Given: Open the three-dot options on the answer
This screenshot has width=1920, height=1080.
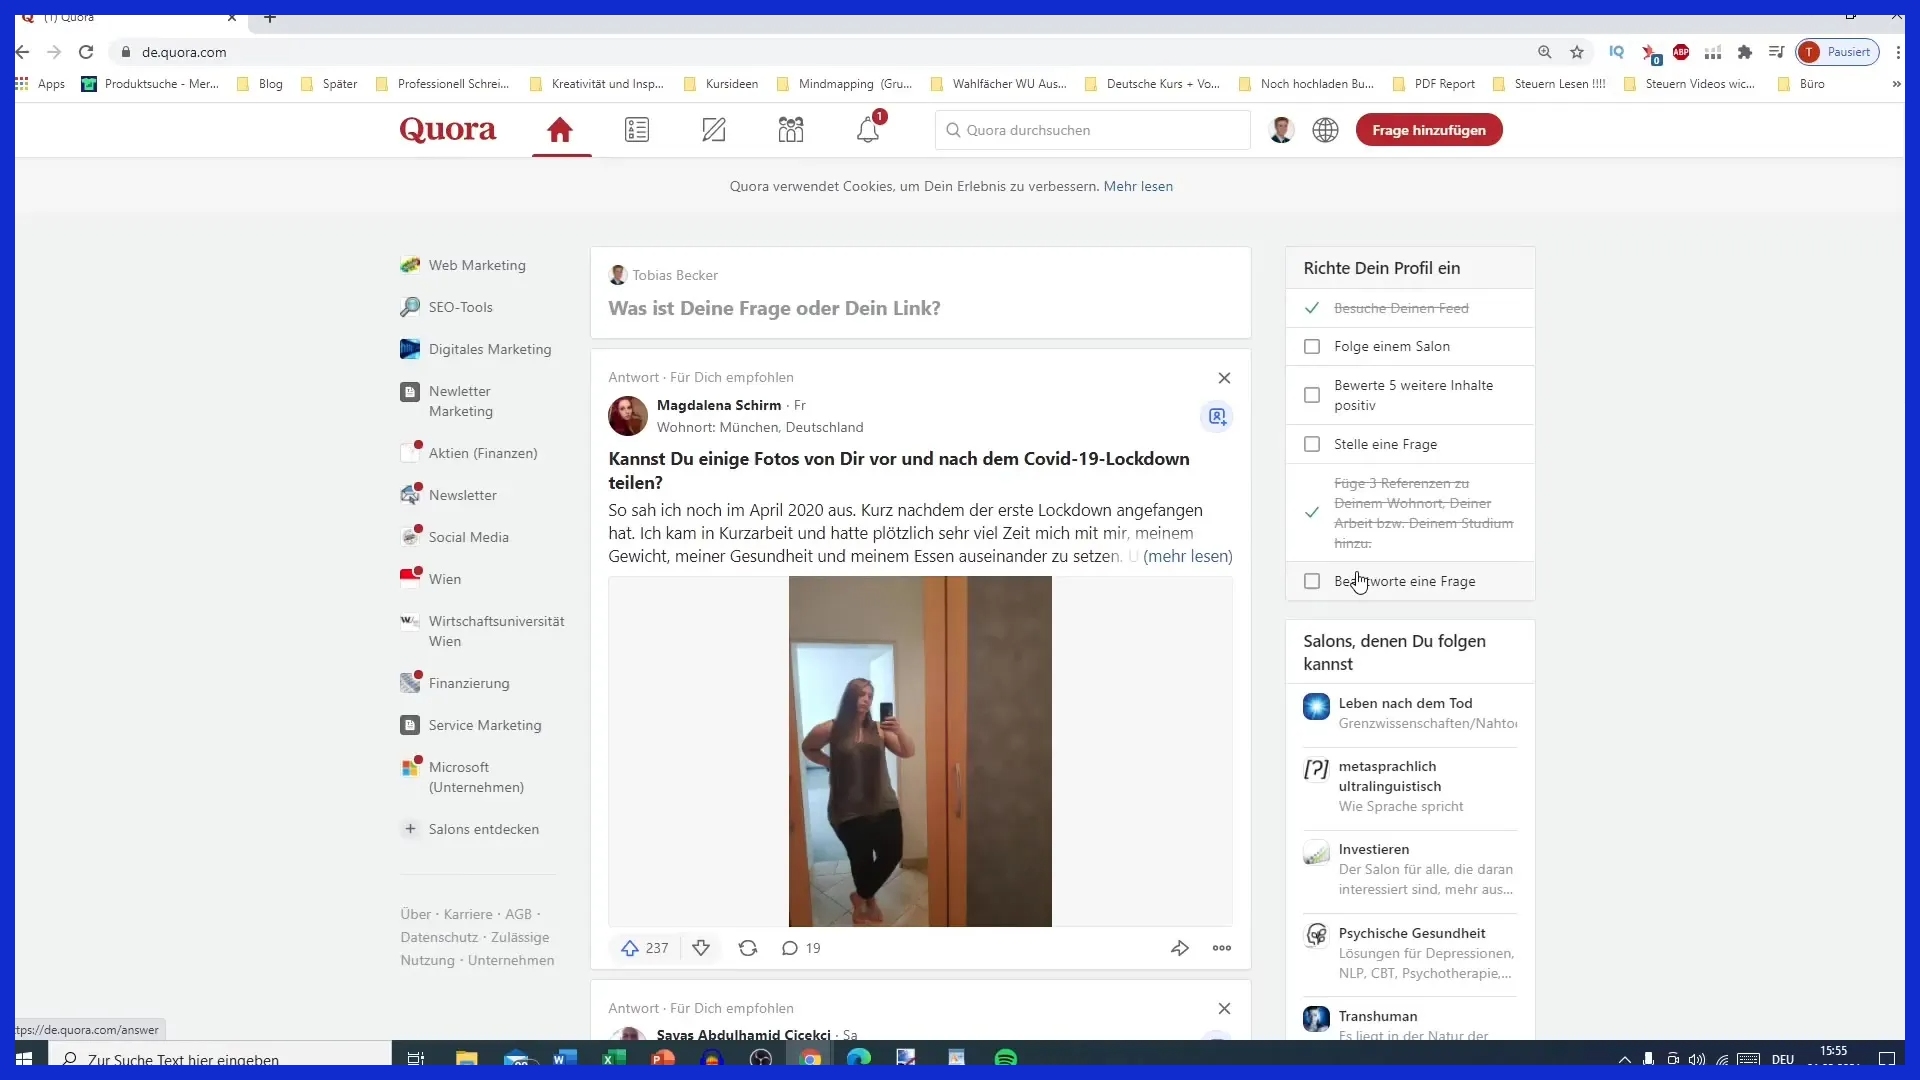Looking at the screenshot, I should pos(1221,948).
